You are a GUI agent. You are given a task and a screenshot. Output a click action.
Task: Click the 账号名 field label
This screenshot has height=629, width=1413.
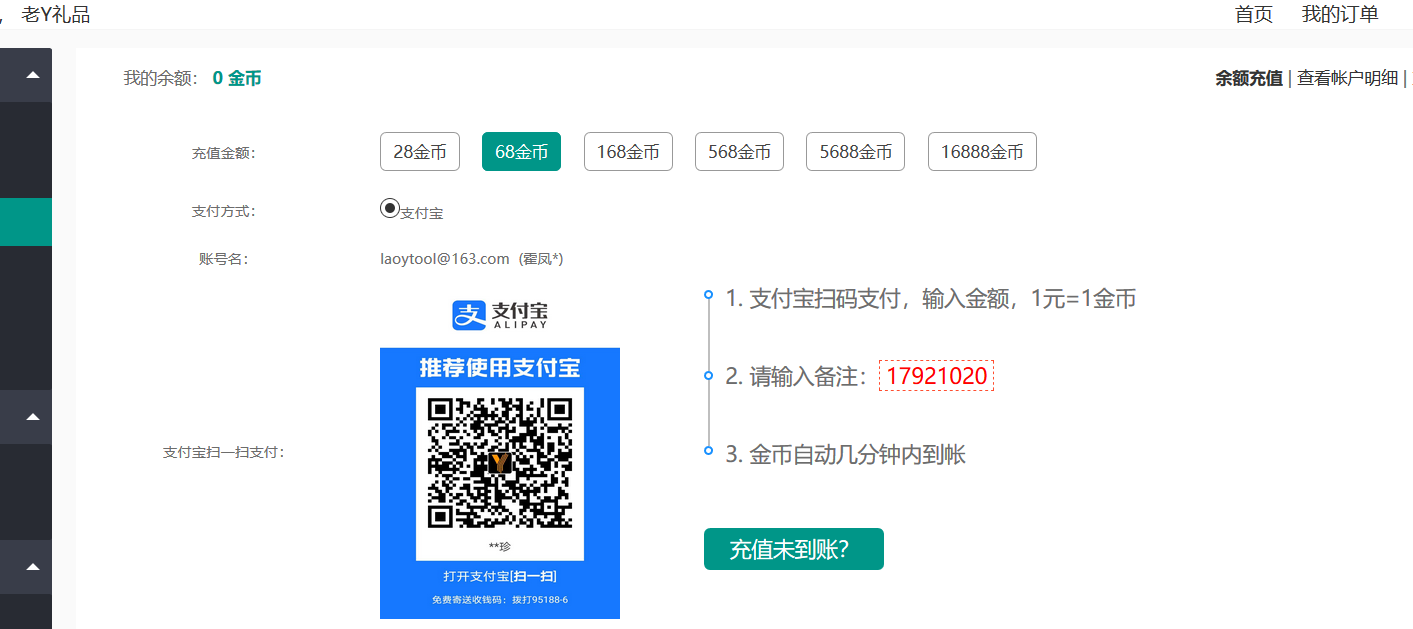click(x=224, y=260)
